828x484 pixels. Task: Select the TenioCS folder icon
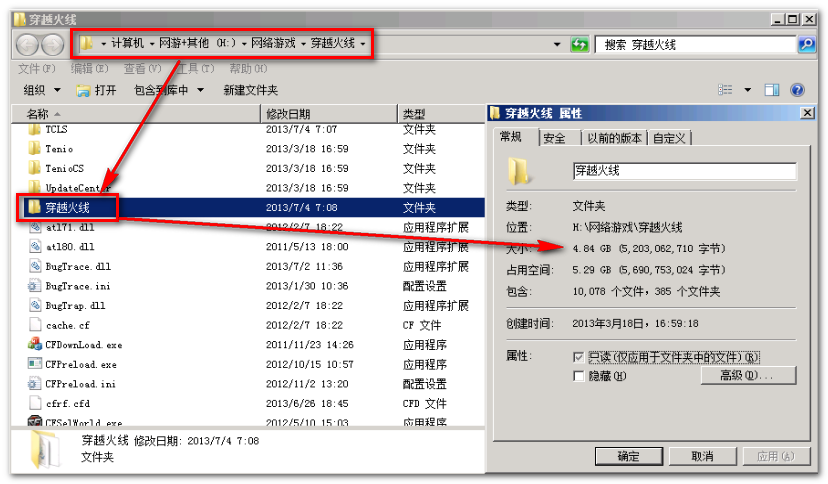(34, 168)
